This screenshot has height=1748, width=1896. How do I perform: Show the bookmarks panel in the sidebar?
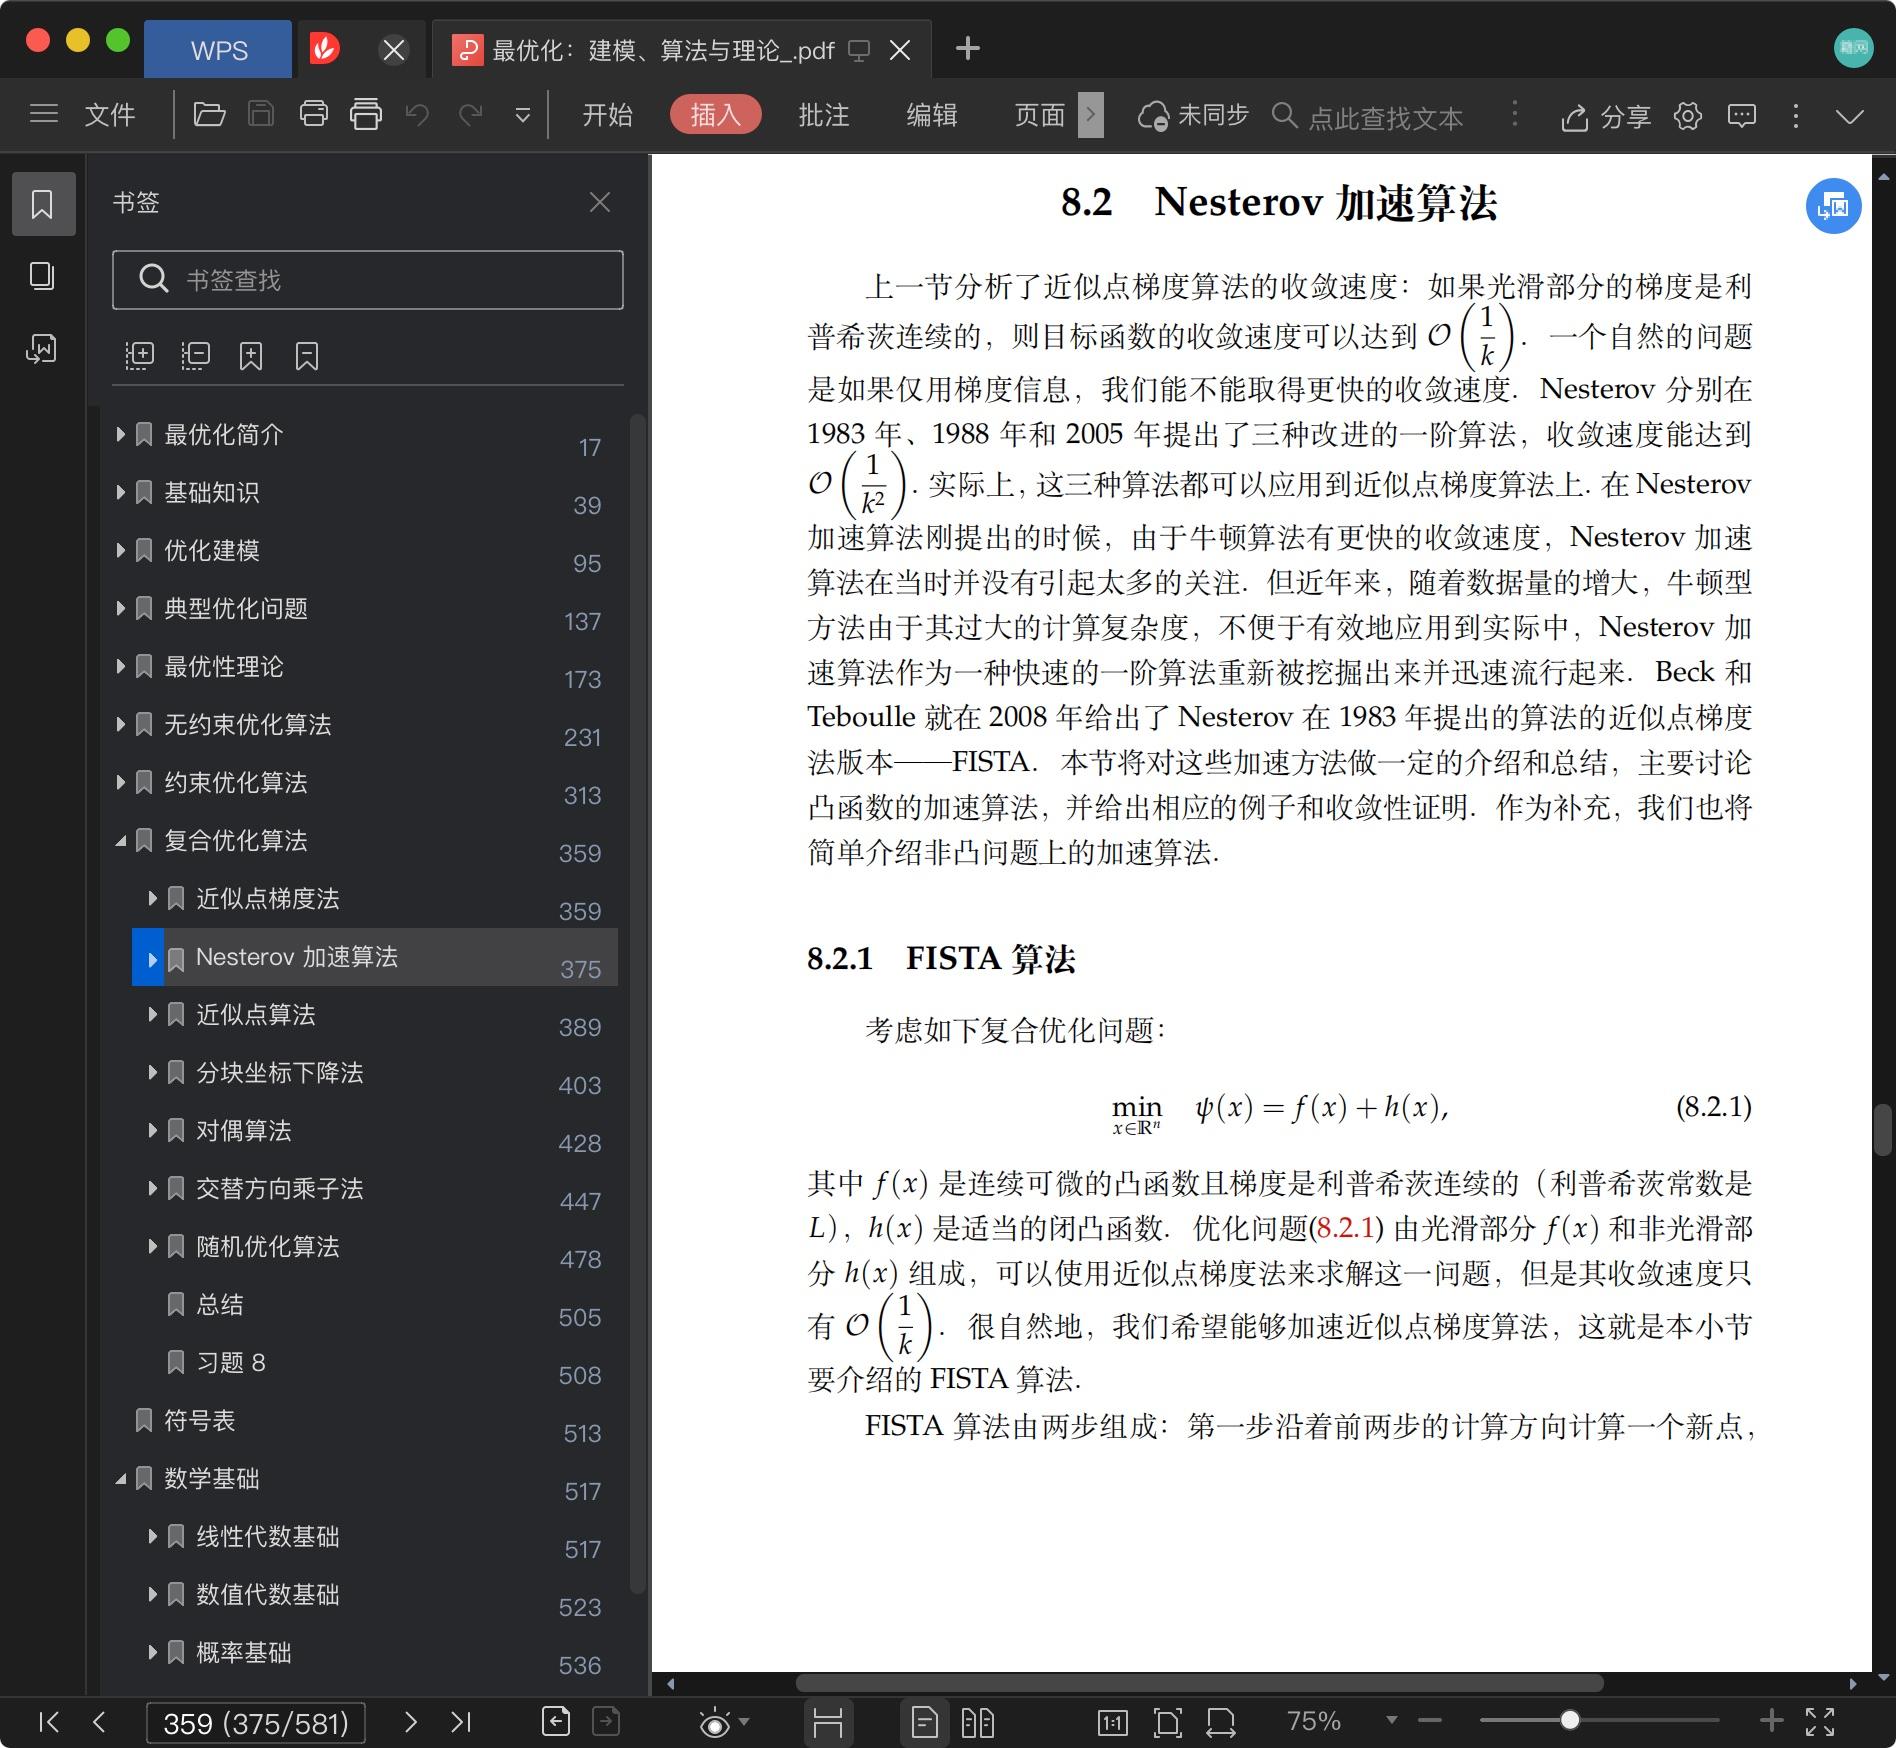click(43, 204)
